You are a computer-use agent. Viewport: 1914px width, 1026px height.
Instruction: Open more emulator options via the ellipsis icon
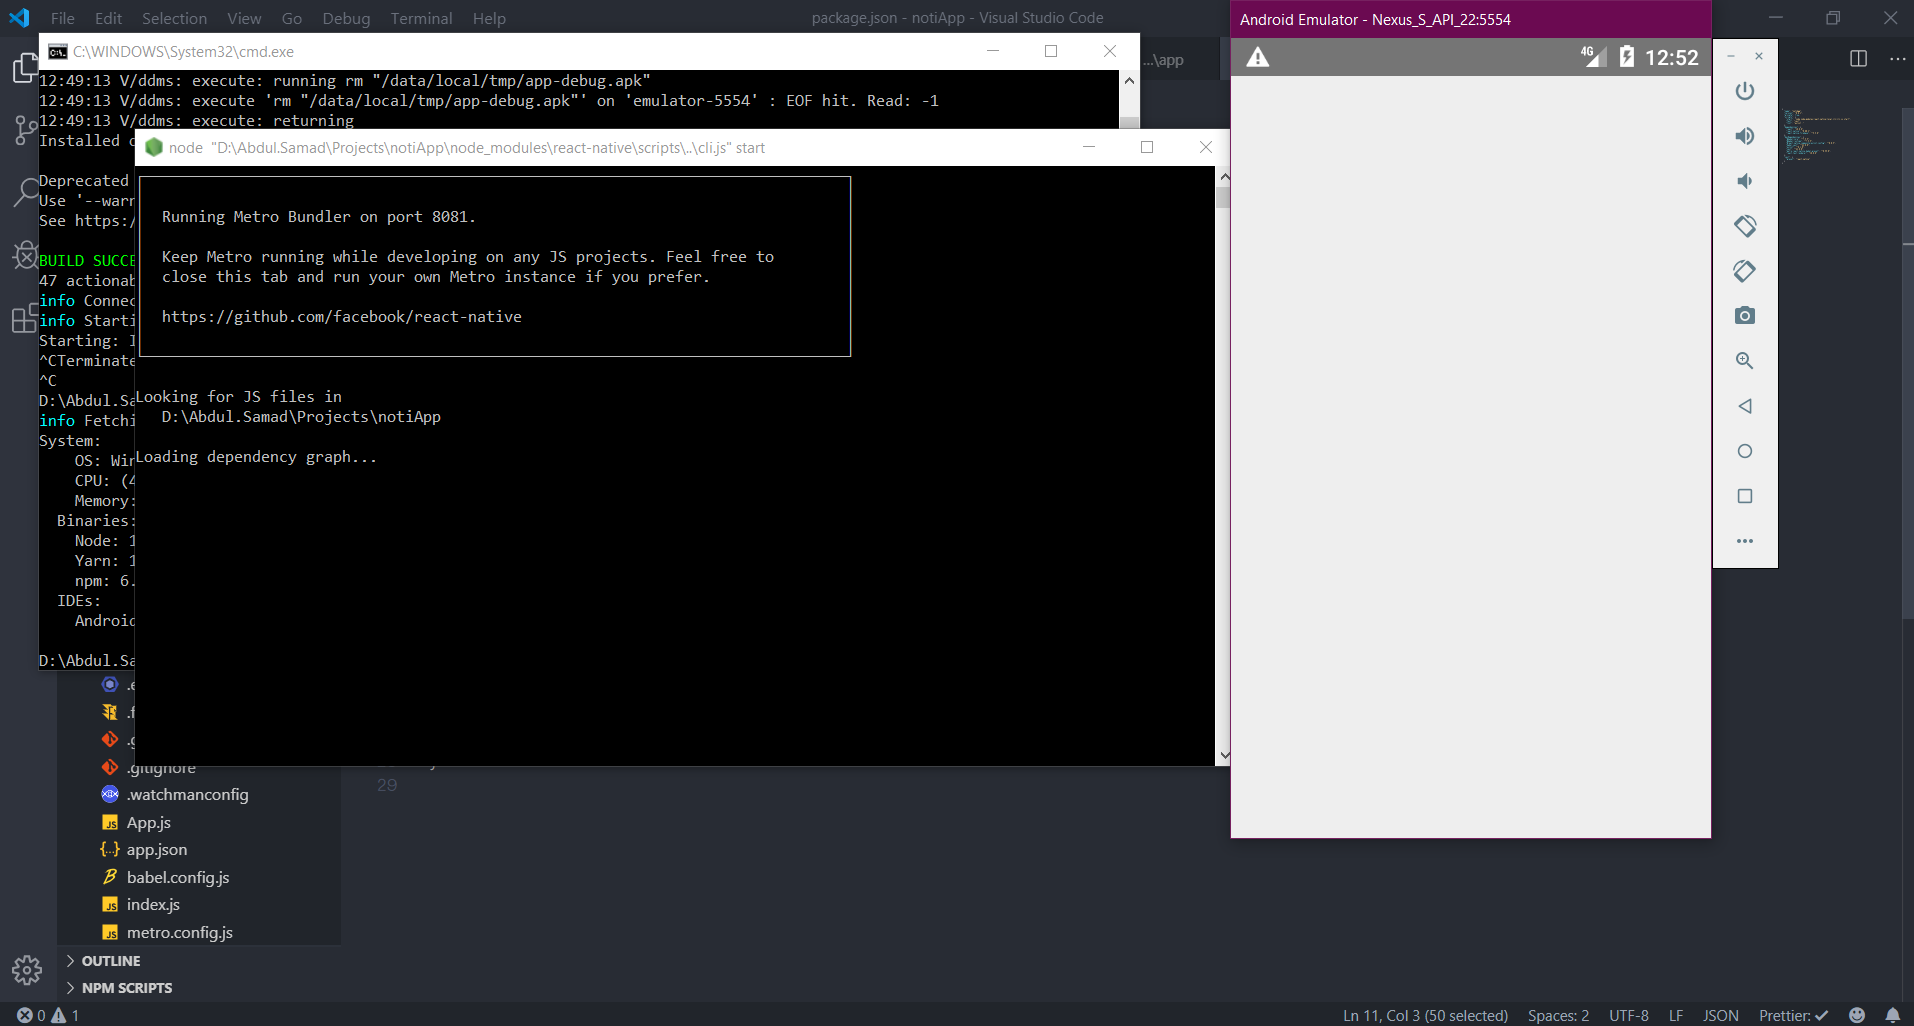[x=1746, y=541]
